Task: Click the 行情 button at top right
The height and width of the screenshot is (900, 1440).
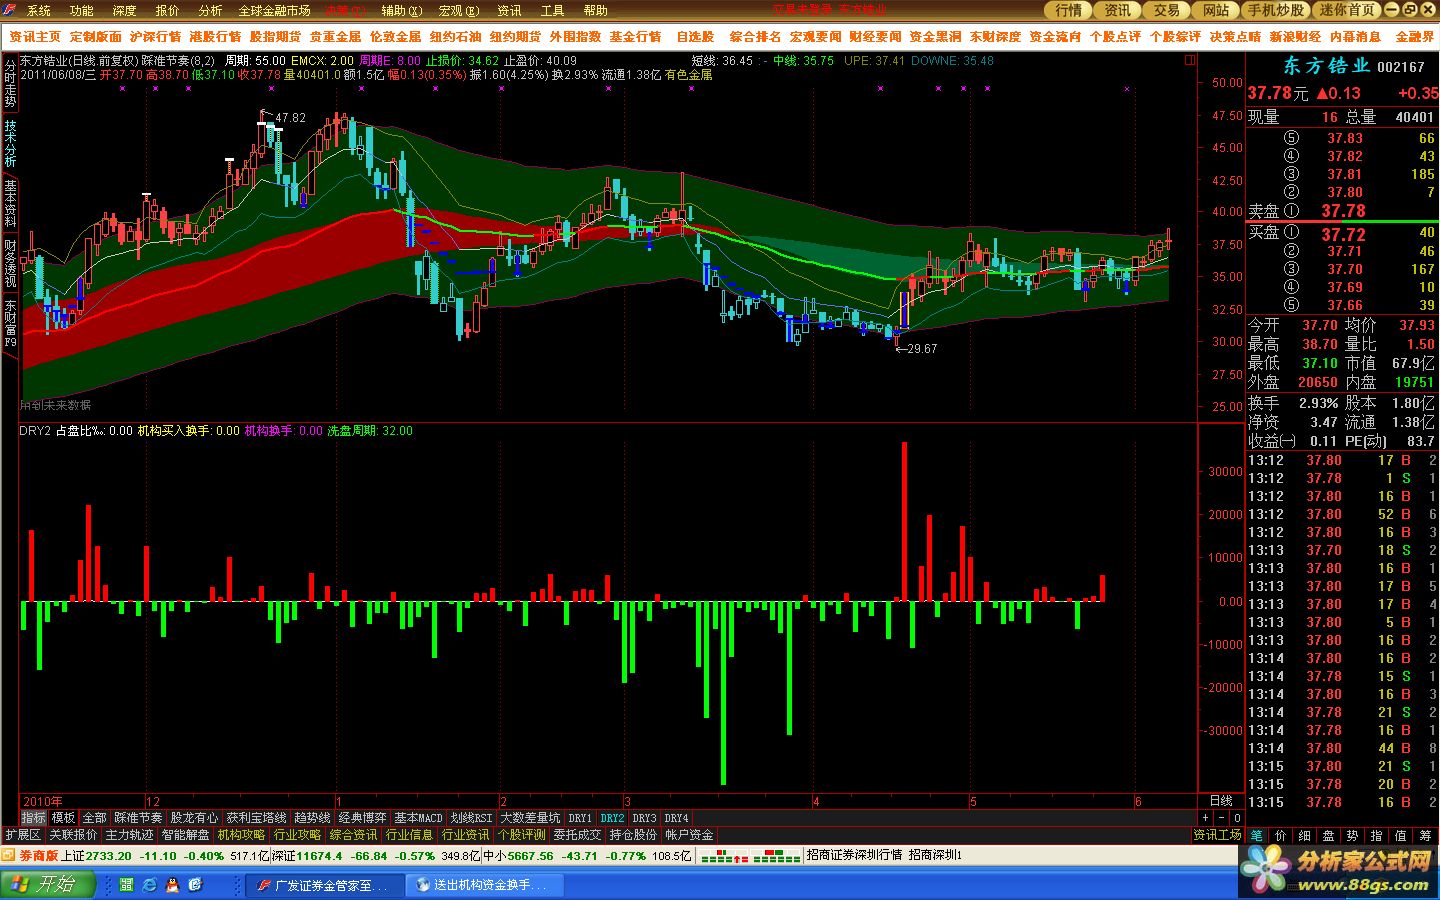Action: (x=1069, y=10)
